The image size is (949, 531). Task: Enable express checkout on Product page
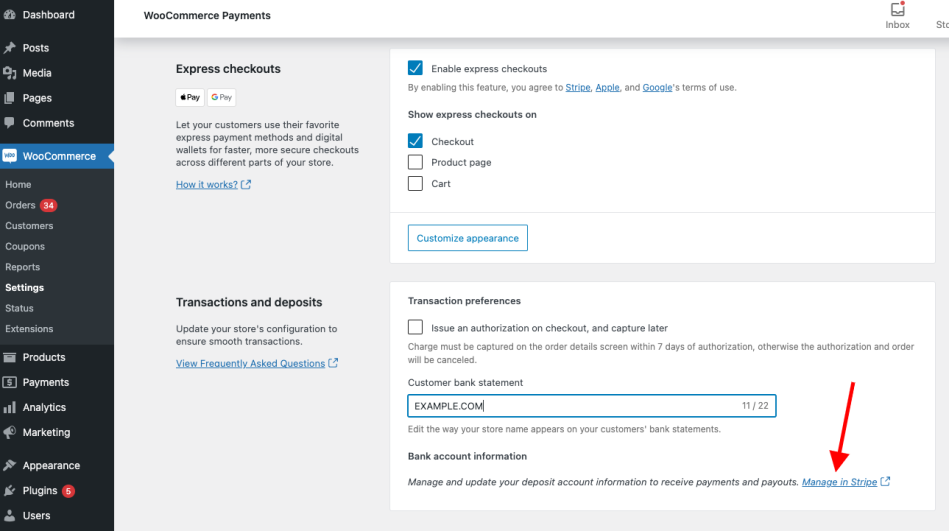tap(416, 162)
